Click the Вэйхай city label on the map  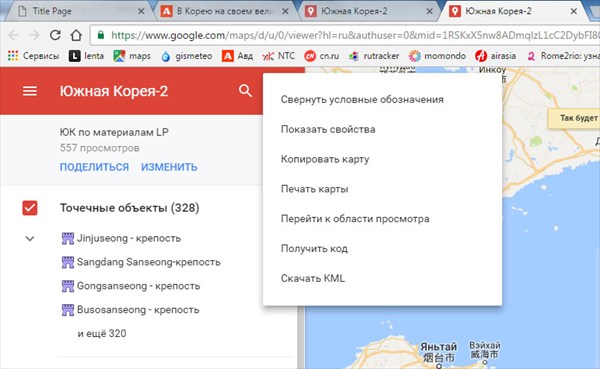click(x=485, y=345)
